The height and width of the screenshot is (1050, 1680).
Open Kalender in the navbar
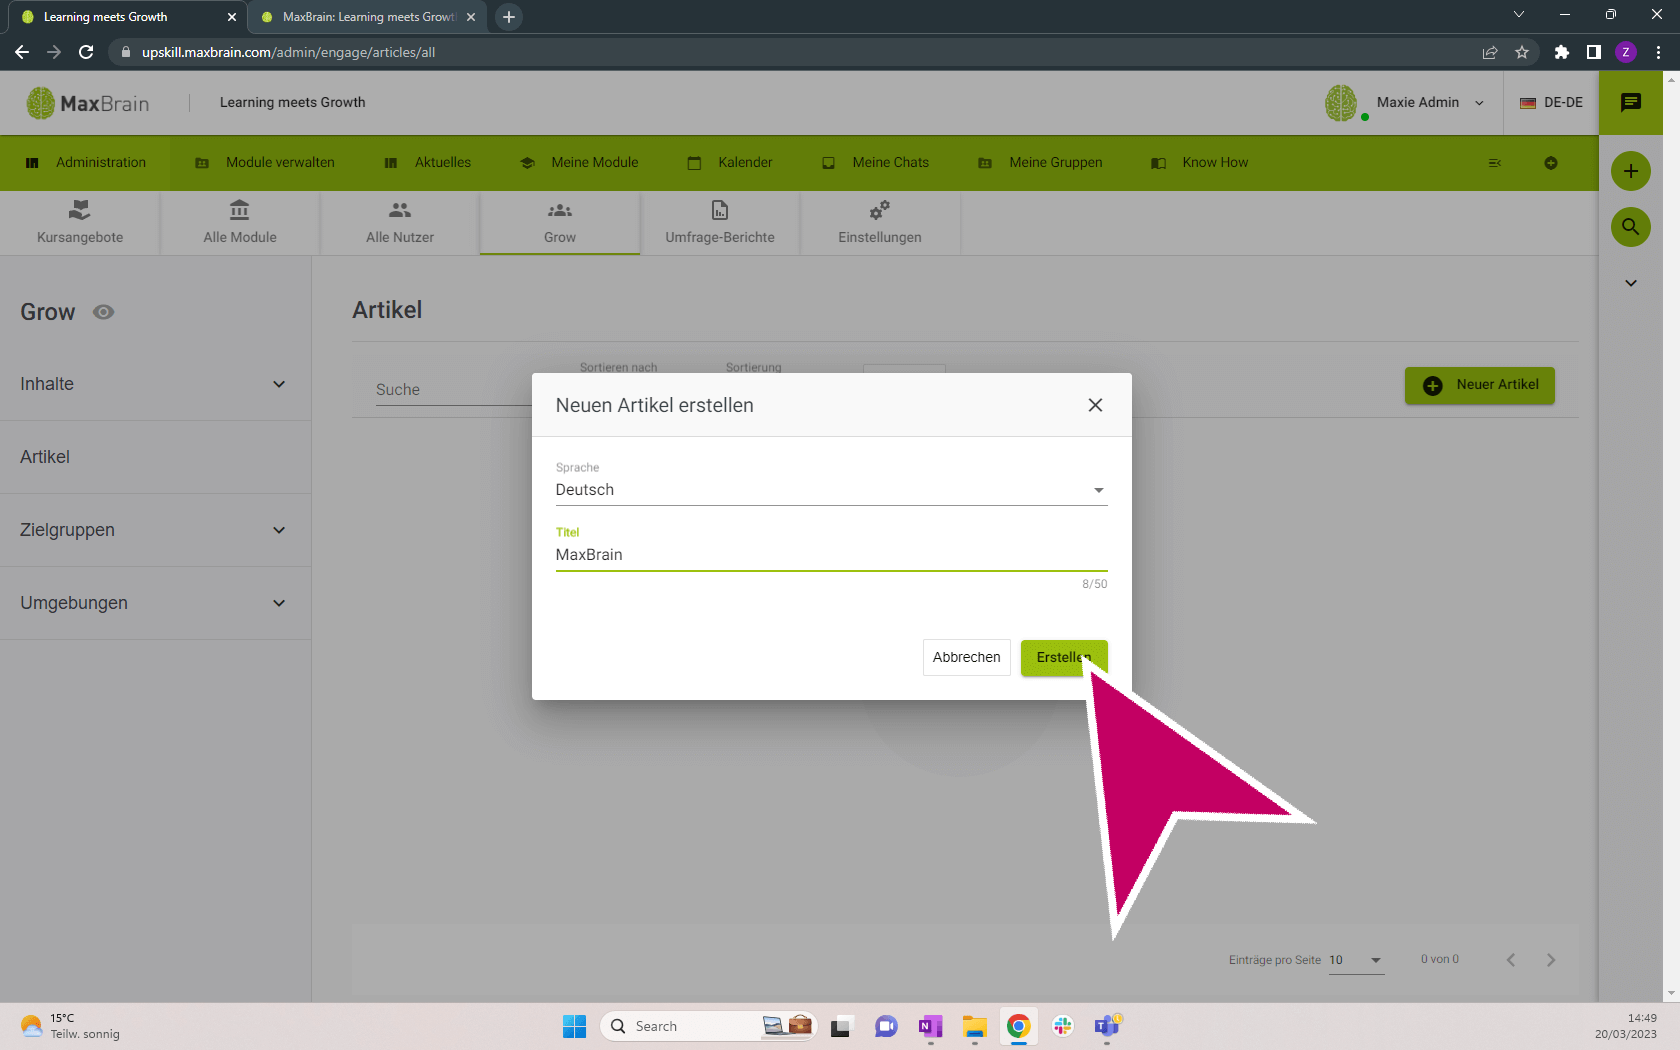[730, 163]
